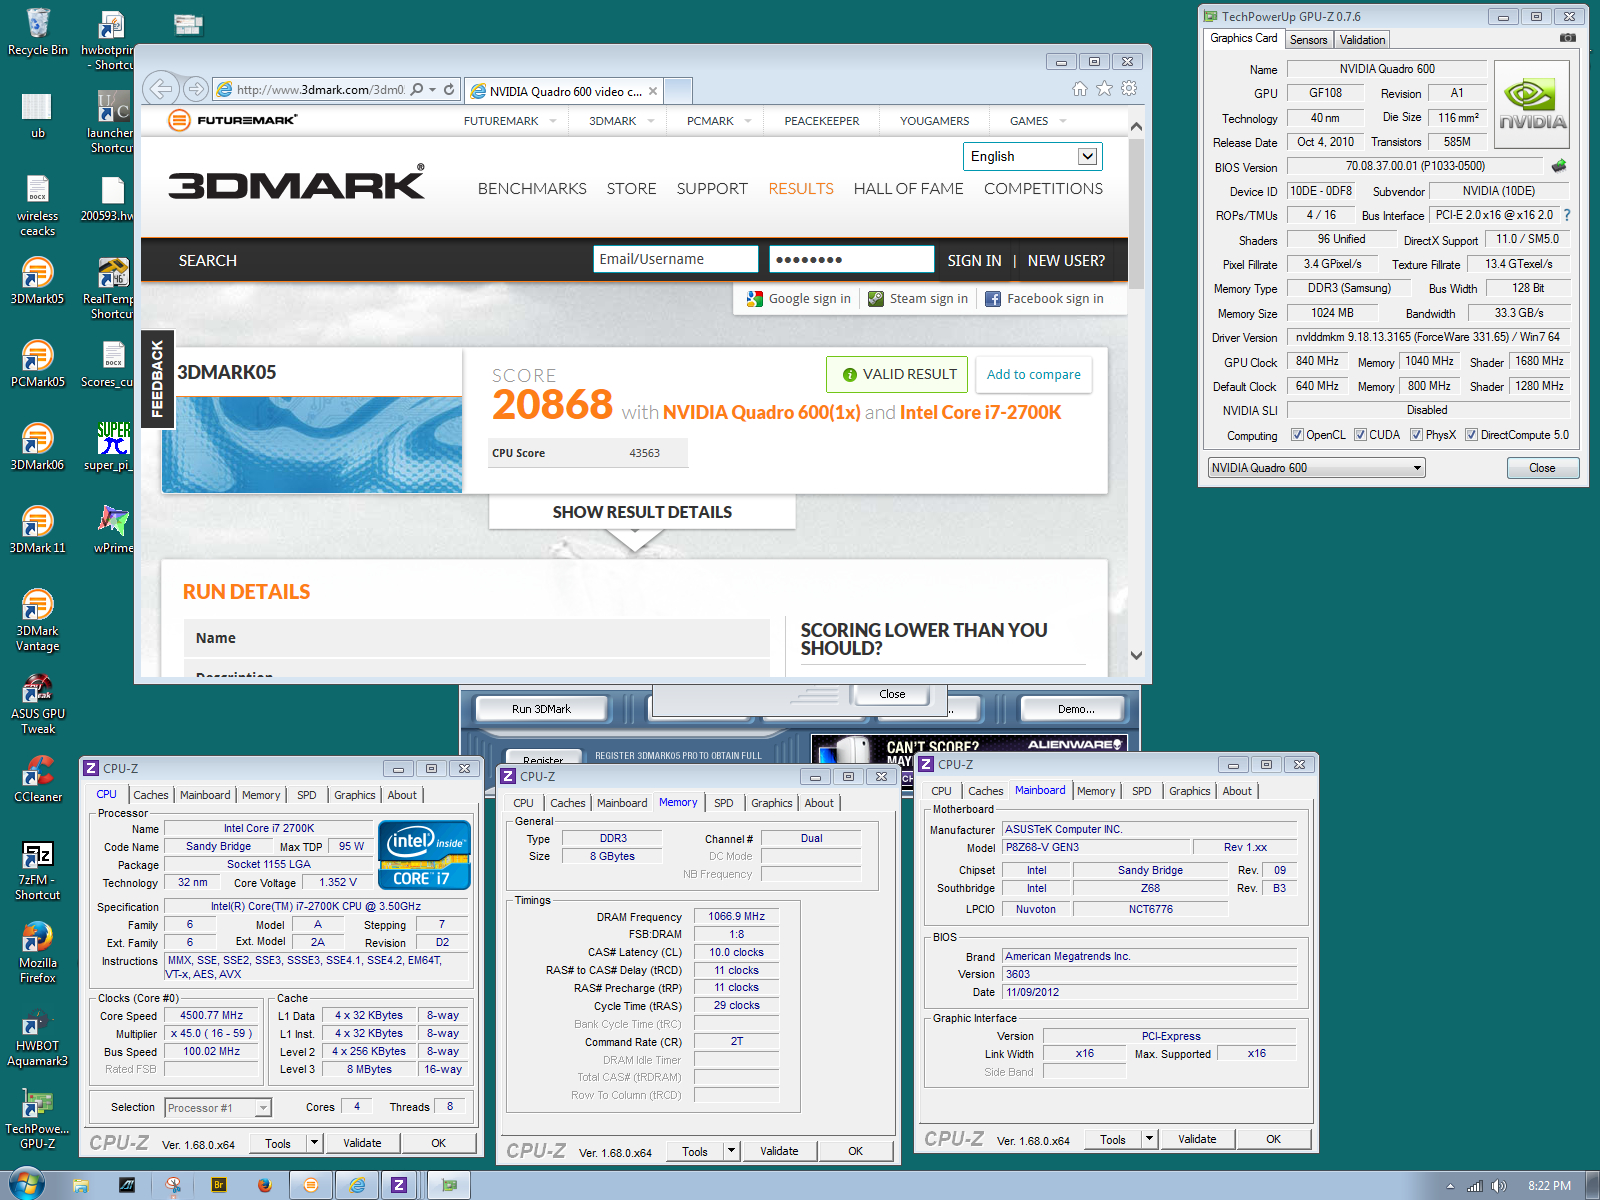Open Bus Interface question mark help in GPU-Z
The width and height of the screenshot is (1600, 1200).
coord(1567,215)
